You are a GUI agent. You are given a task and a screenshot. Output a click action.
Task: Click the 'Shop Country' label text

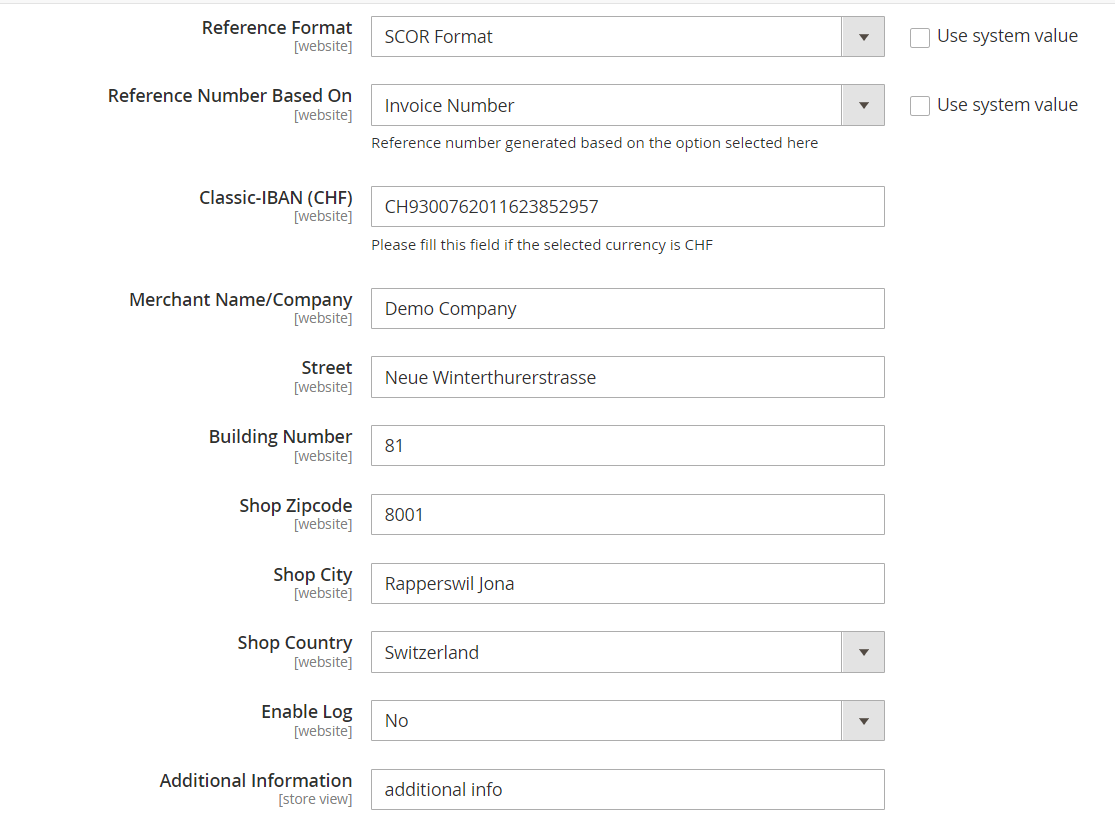[x=294, y=643]
